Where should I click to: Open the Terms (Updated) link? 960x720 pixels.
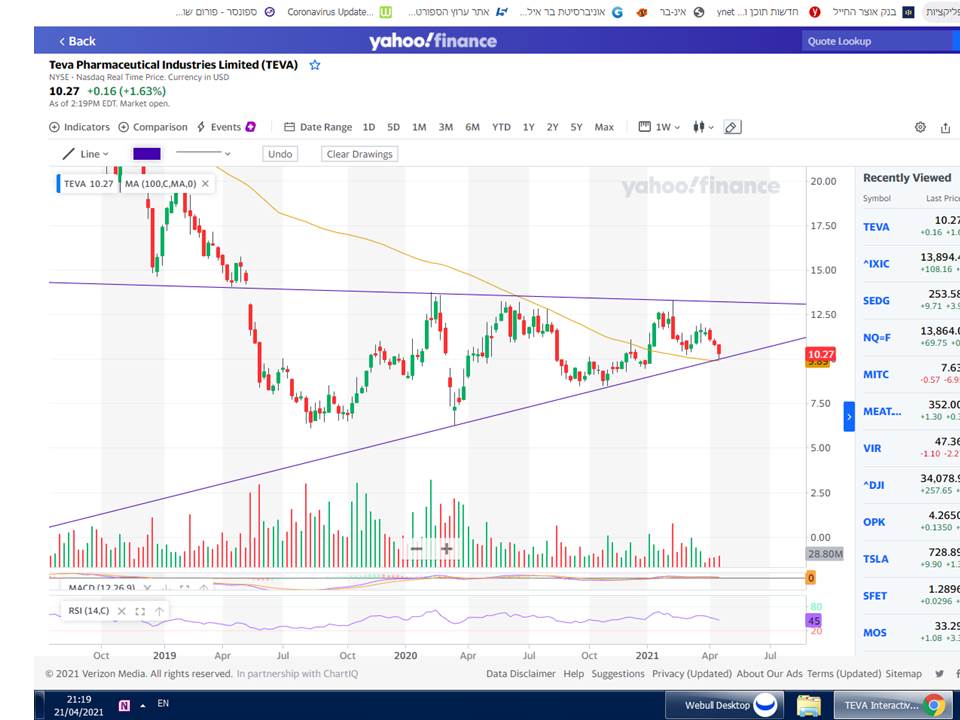[x=844, y=673]
